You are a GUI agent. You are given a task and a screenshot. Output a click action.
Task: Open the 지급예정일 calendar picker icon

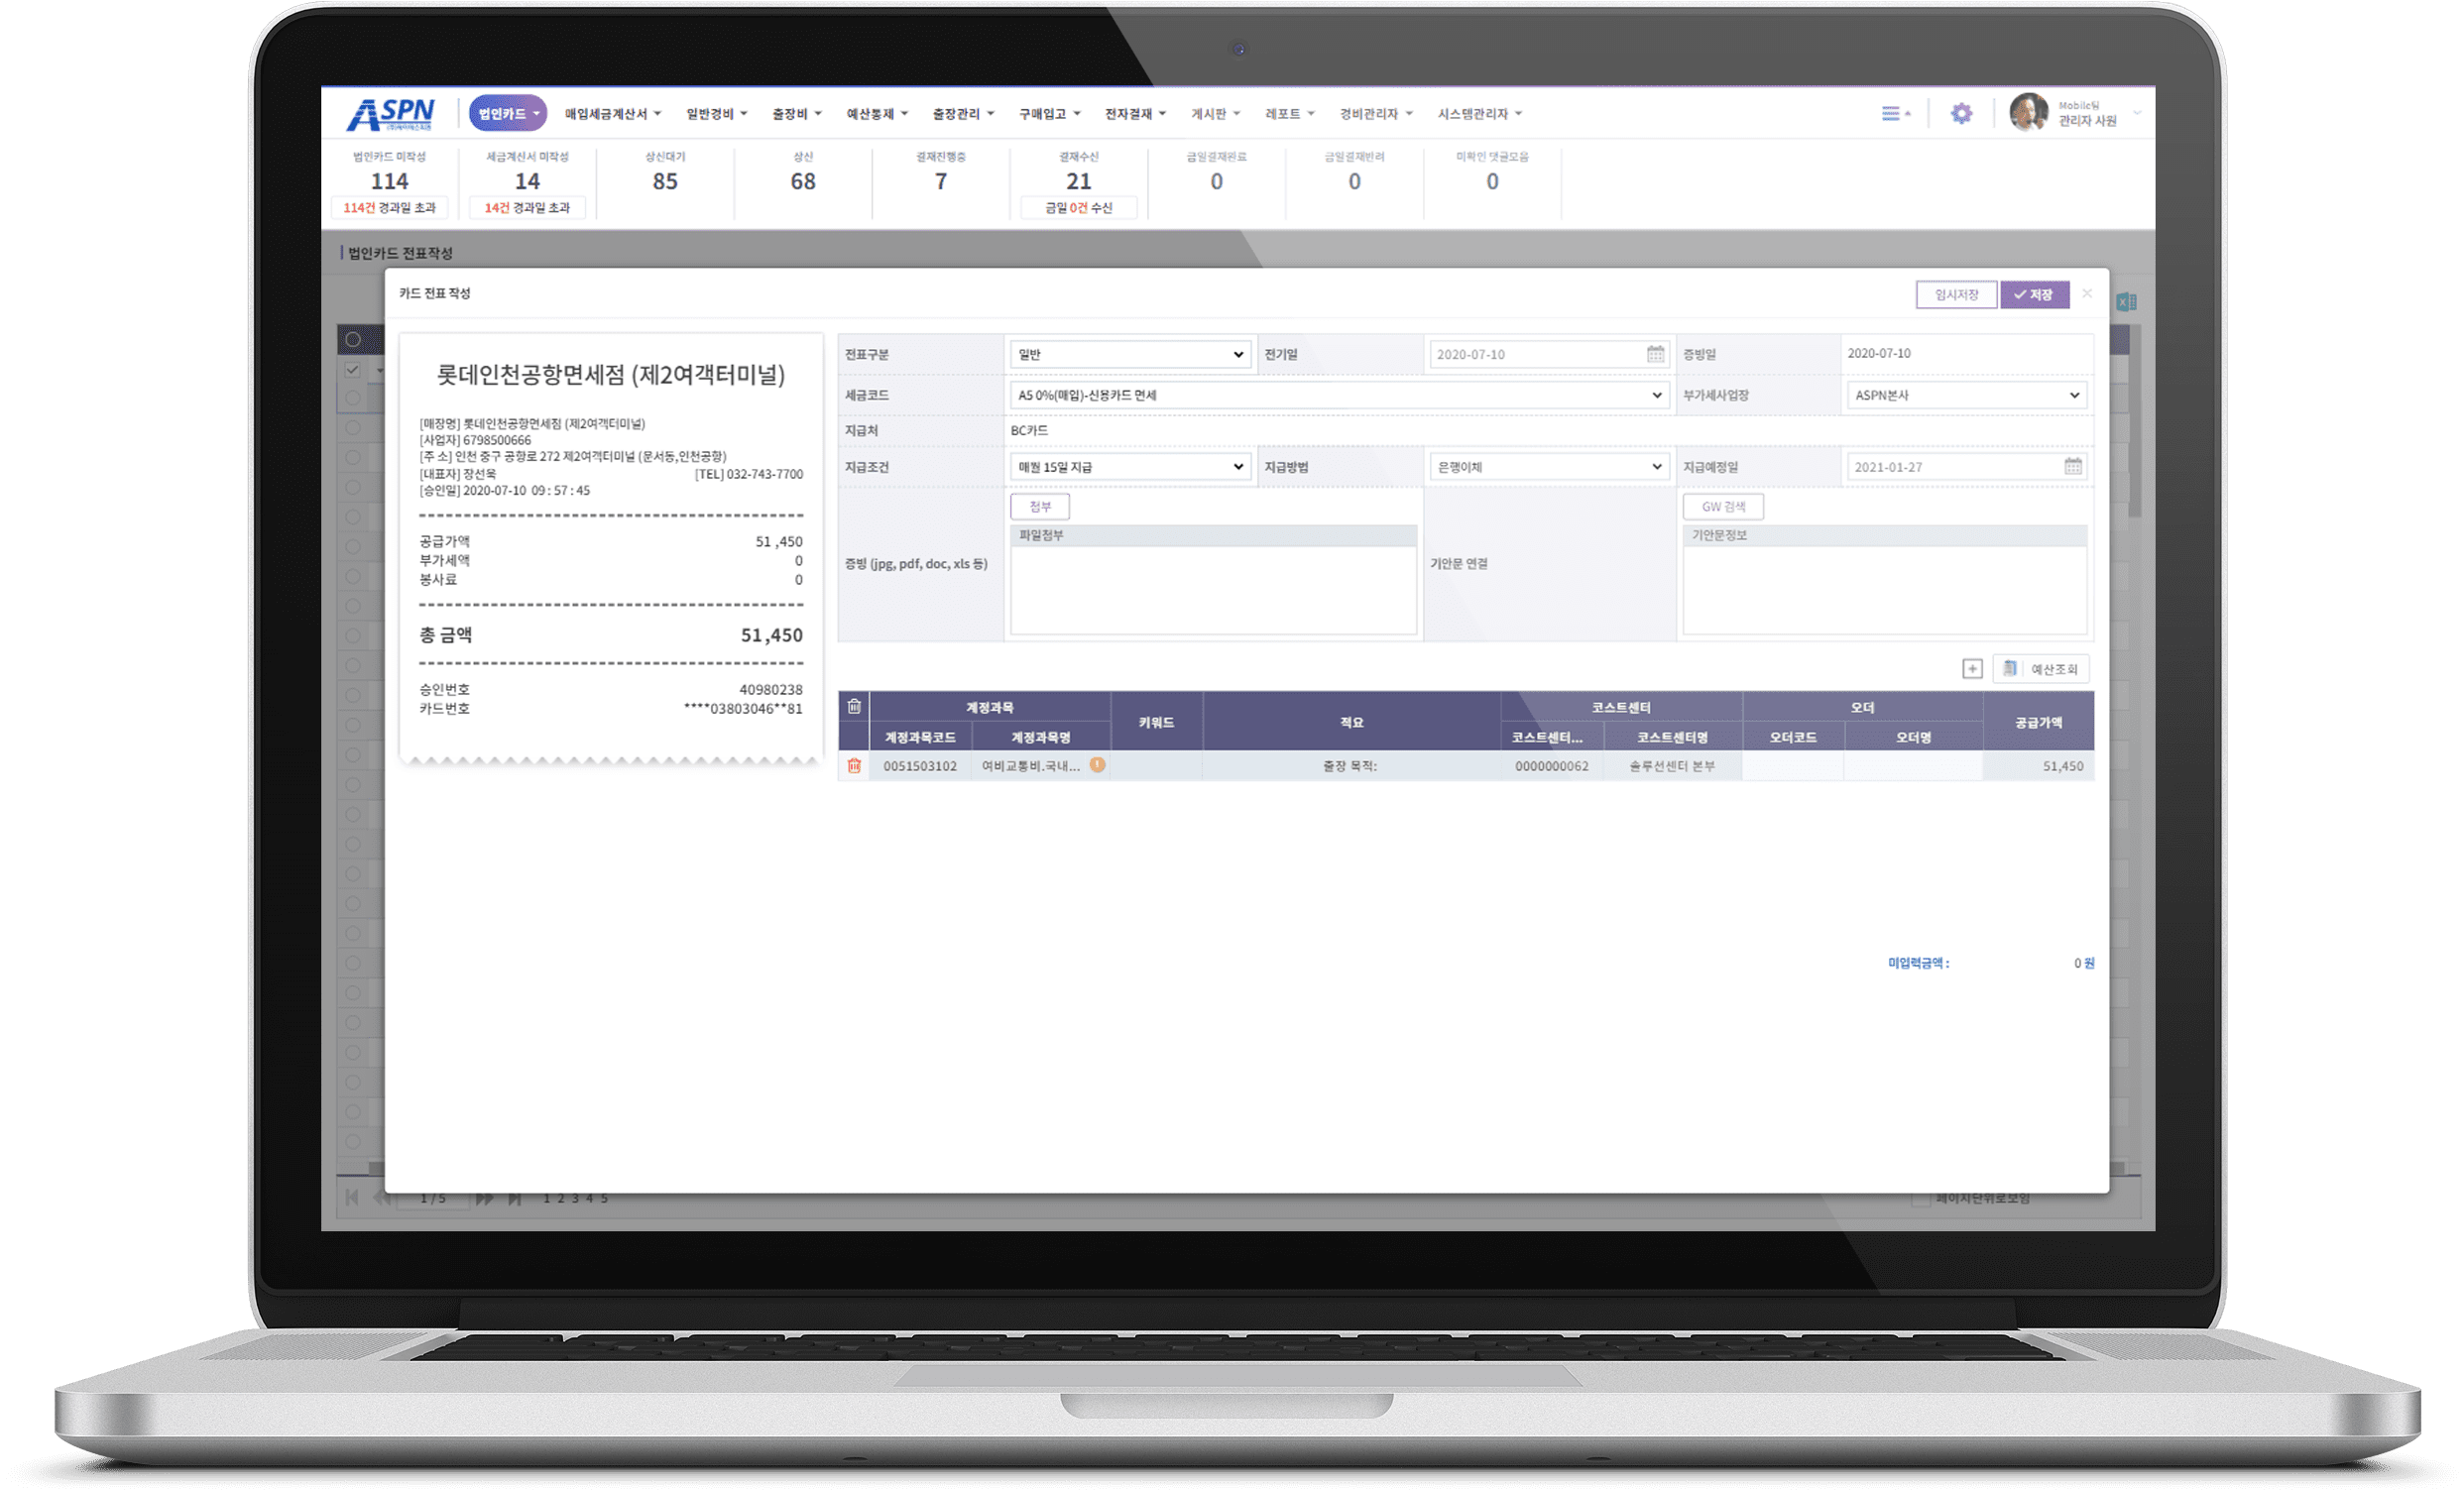pos(2073,467)
